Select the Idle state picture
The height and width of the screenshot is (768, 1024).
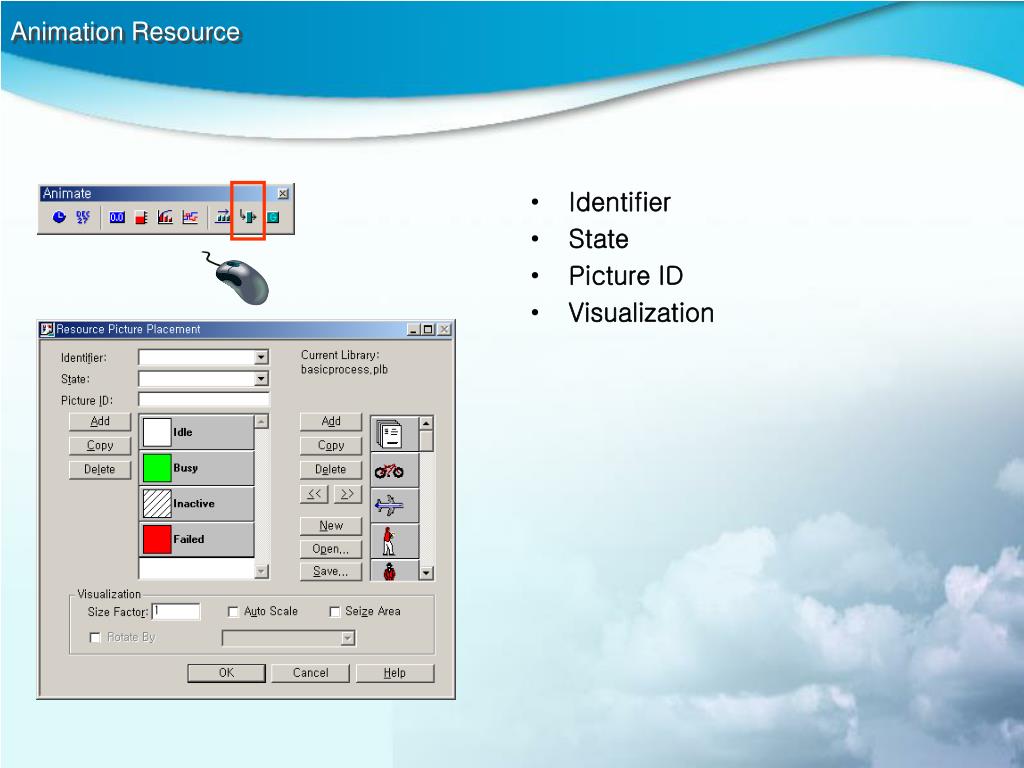point(197,432)
